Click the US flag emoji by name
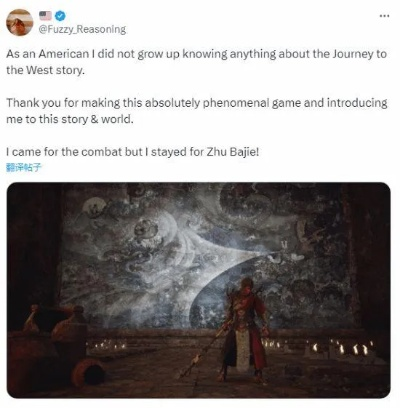The height and width of the screenshot is (408, 400). click(45, 15)
